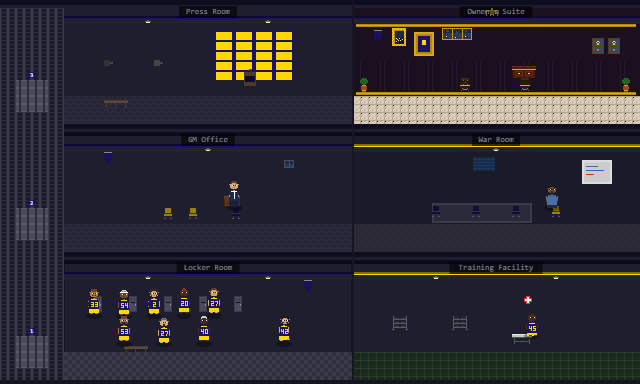
Task: Click the whiteboard in the War Room
Action: coord(597,172)
